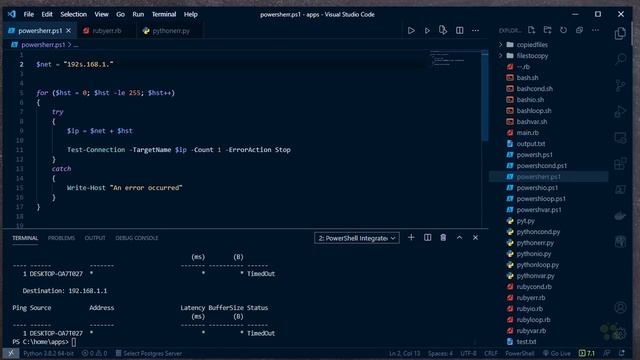This screenshot has height=360, width=640.
Task: Open the File menu
Action: (29, 14)
